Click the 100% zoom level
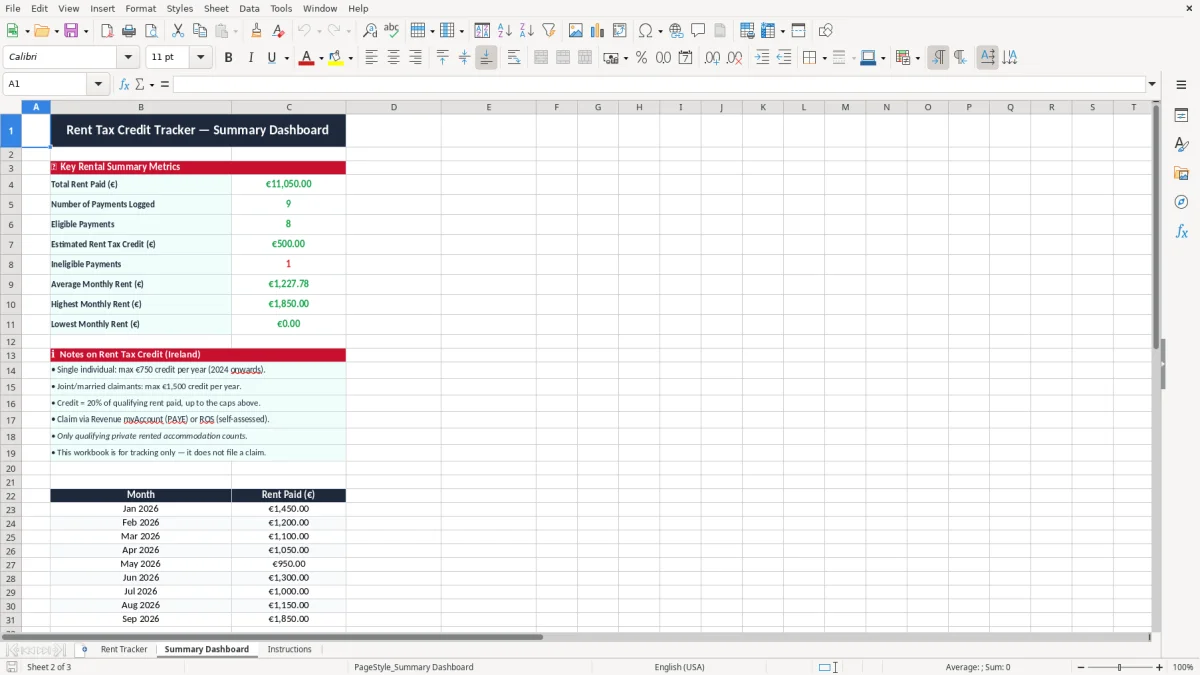Screen dimensions: 1200x675 1183,667
